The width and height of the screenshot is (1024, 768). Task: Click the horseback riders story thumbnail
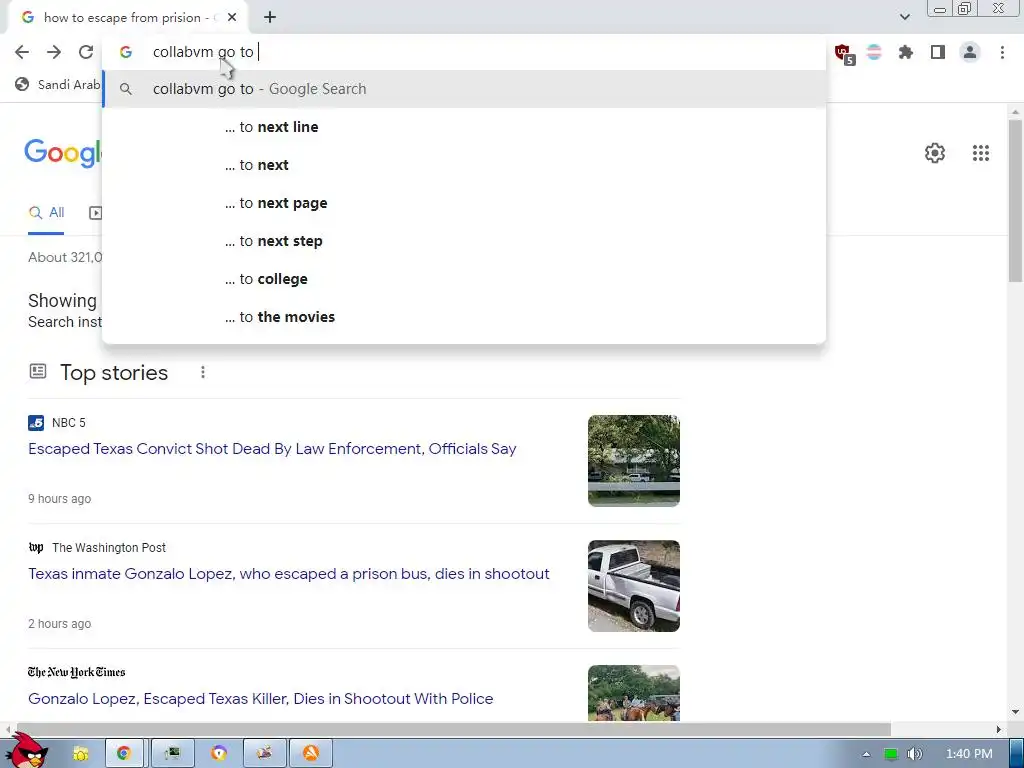coord(633,693)
